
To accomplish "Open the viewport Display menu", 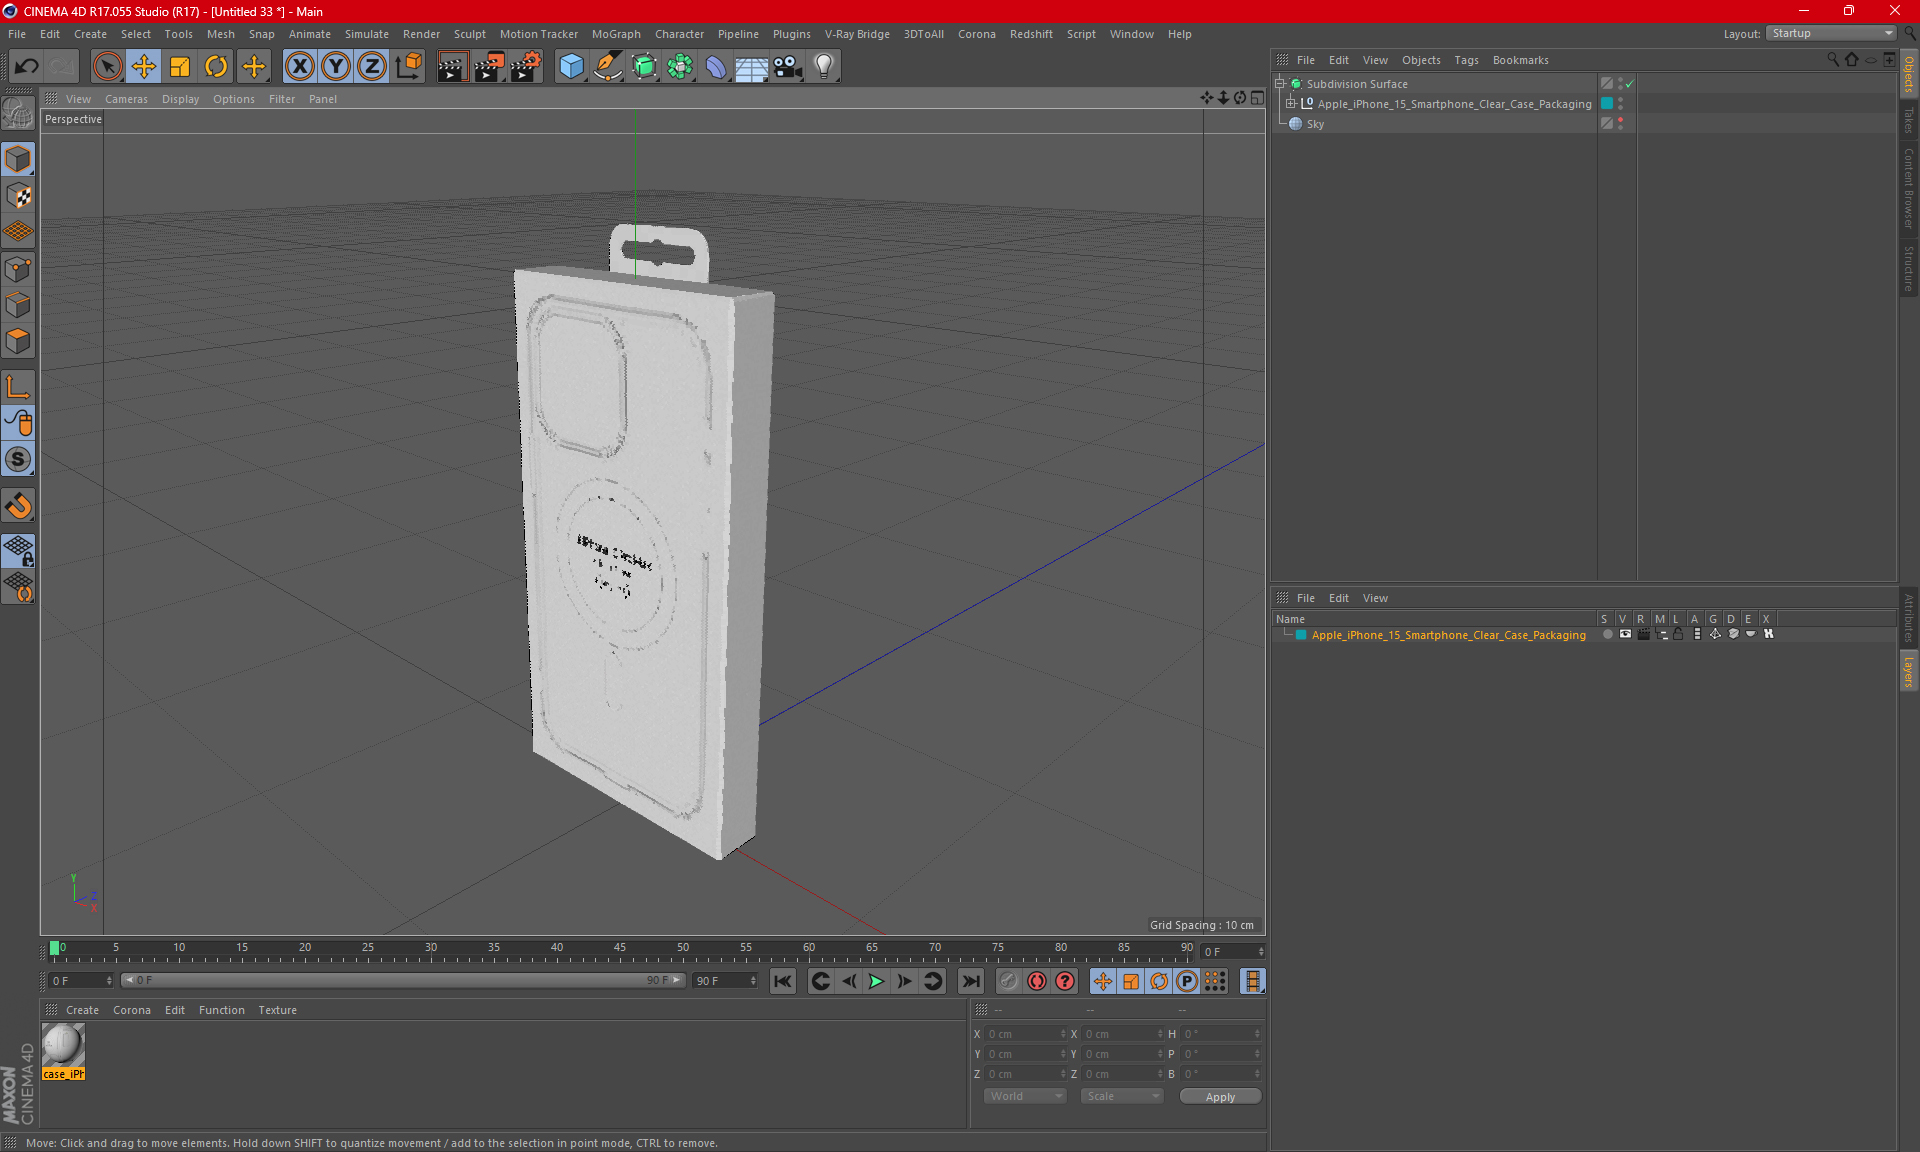I will (x=180, y=99).
